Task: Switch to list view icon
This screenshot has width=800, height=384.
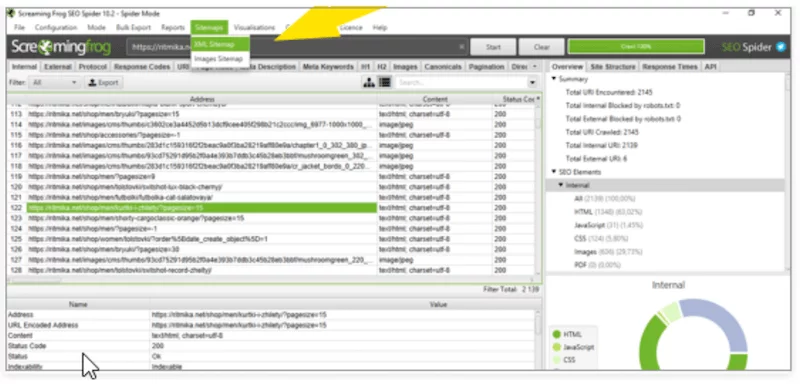Action: point(385,83)
